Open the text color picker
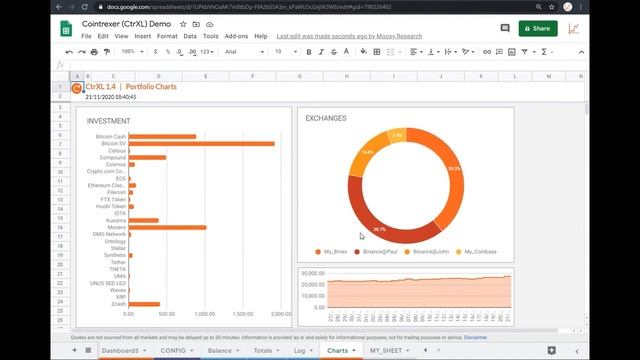This screenshot has width=640, height=360. pos(346,52)
